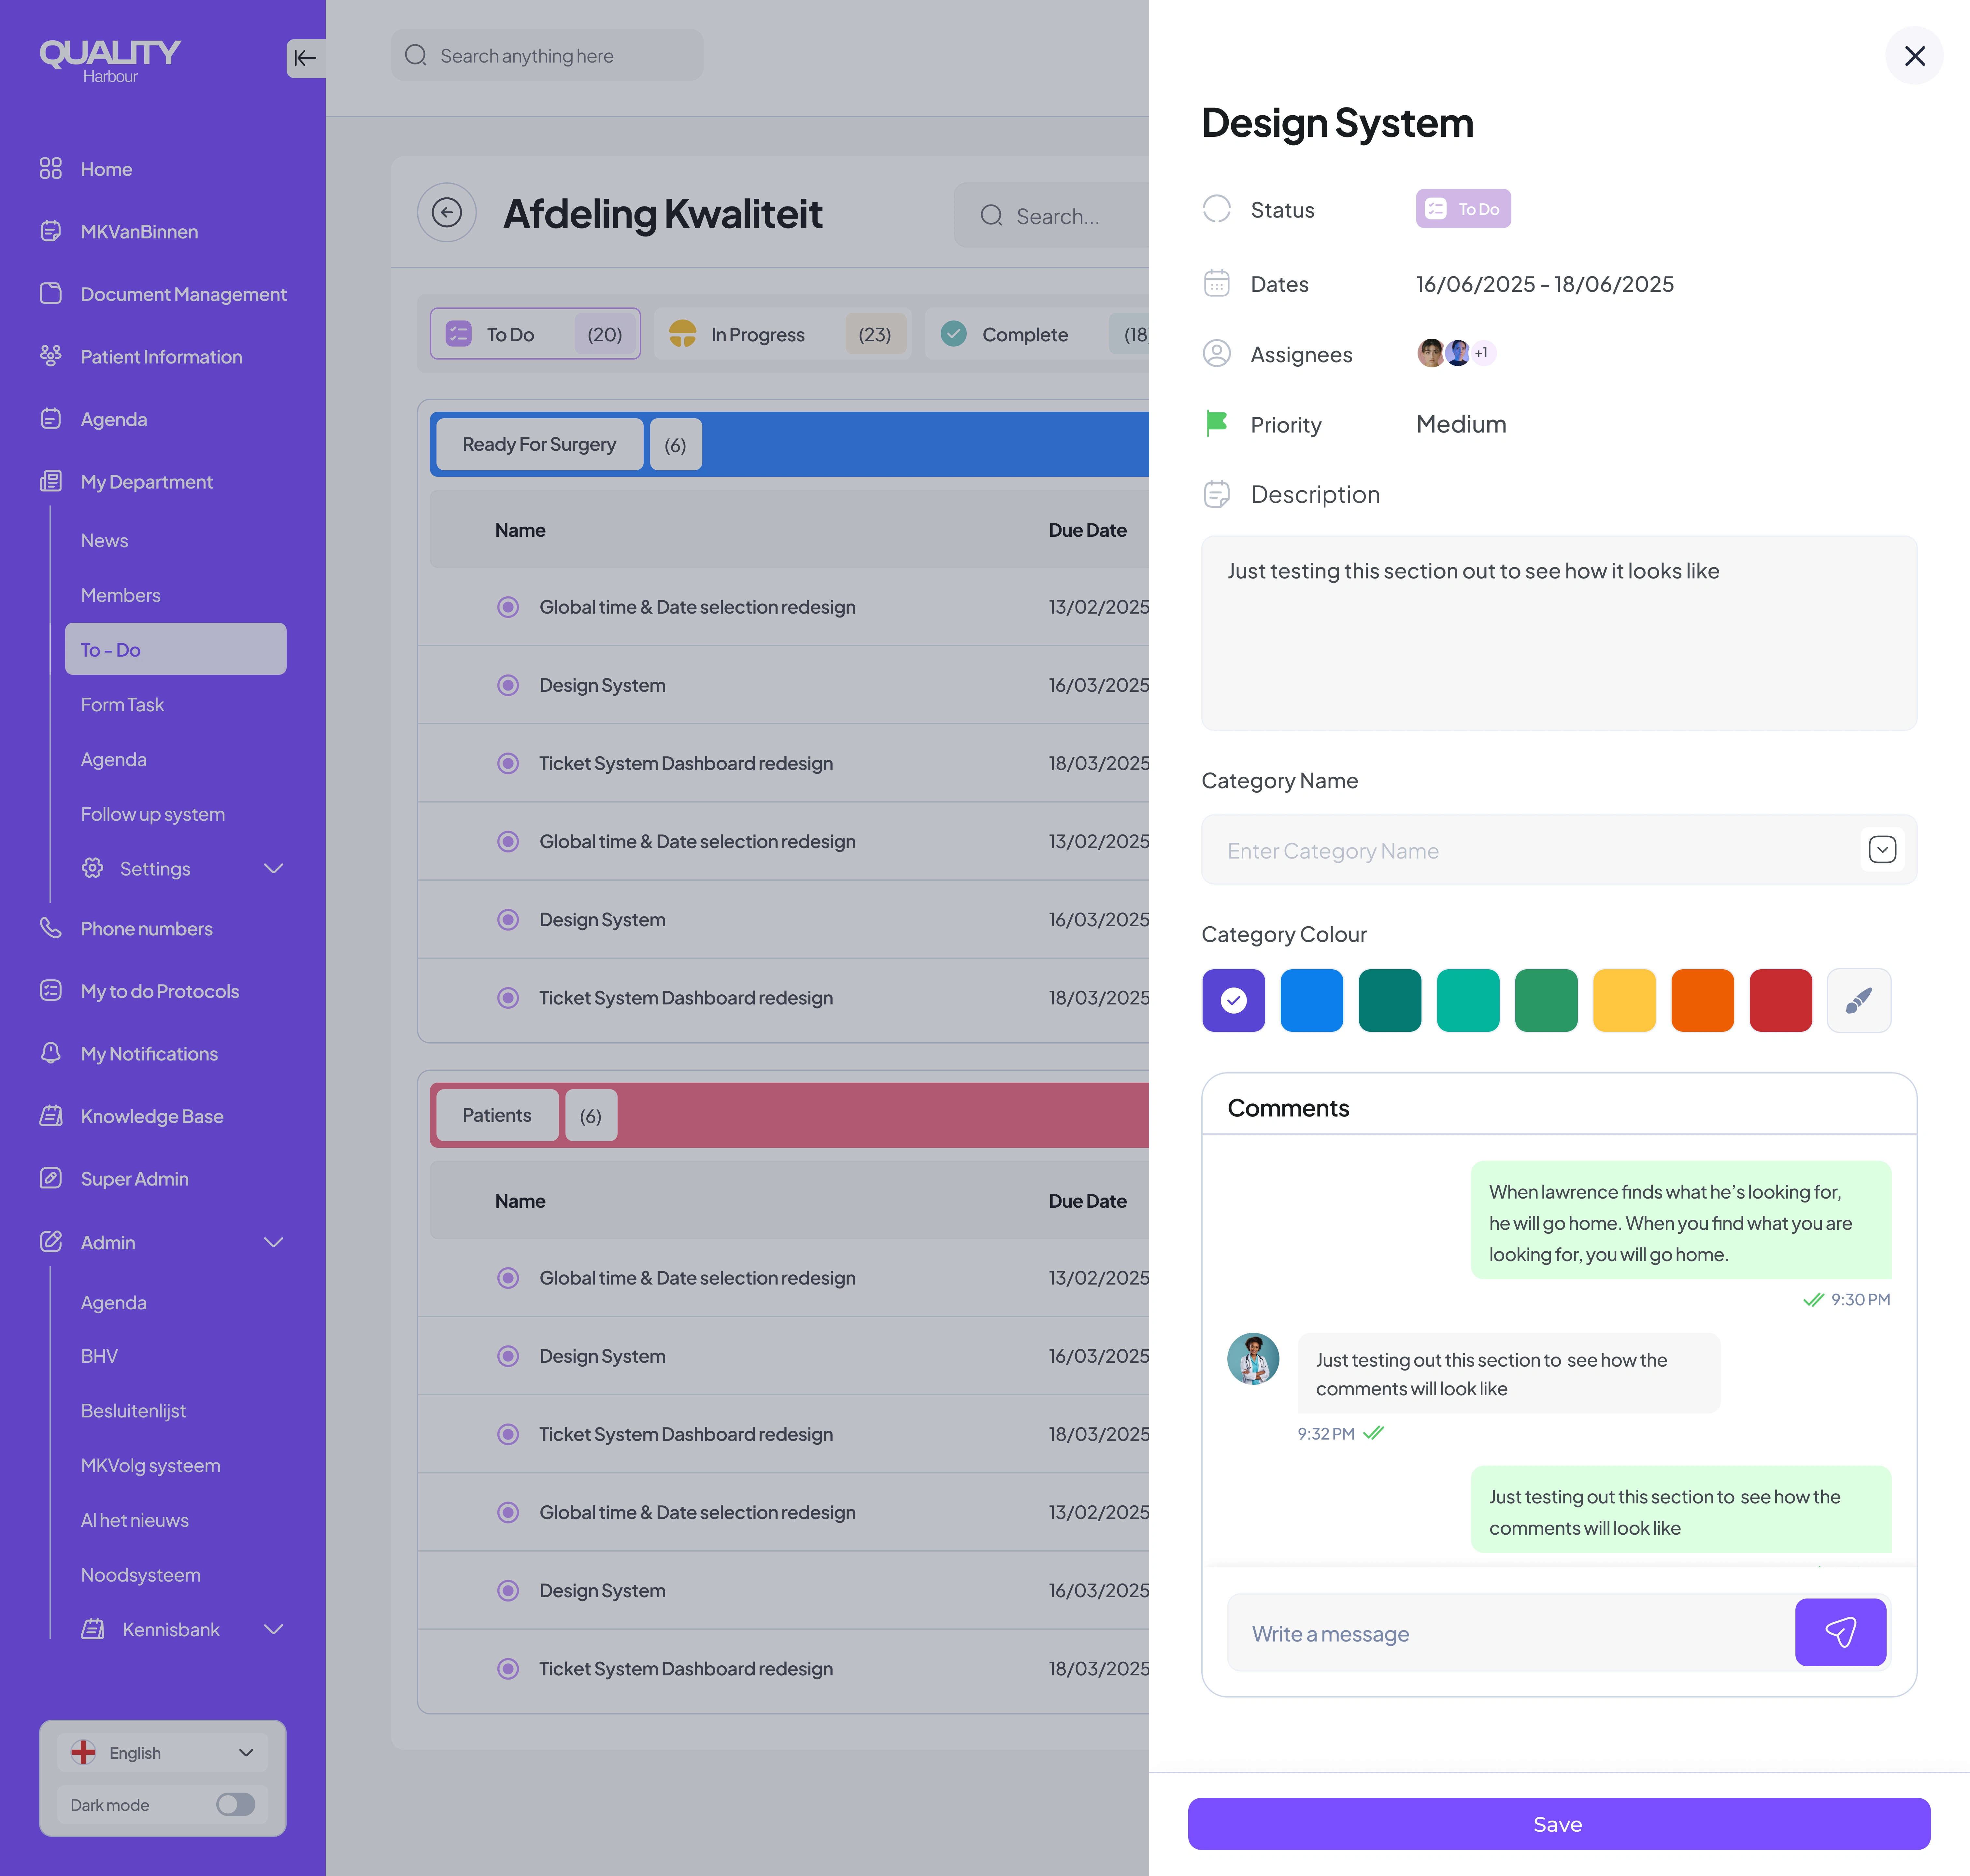The image size is (1970, 1876).
Task: Open Noodsysteem under Admin
Action: pyautogui.click(x=141, y=1575)
